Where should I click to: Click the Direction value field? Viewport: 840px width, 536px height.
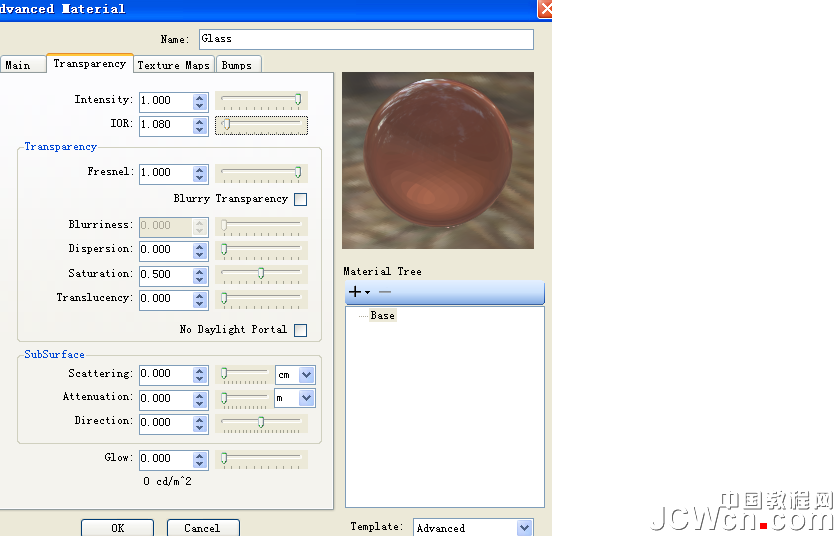166,423
